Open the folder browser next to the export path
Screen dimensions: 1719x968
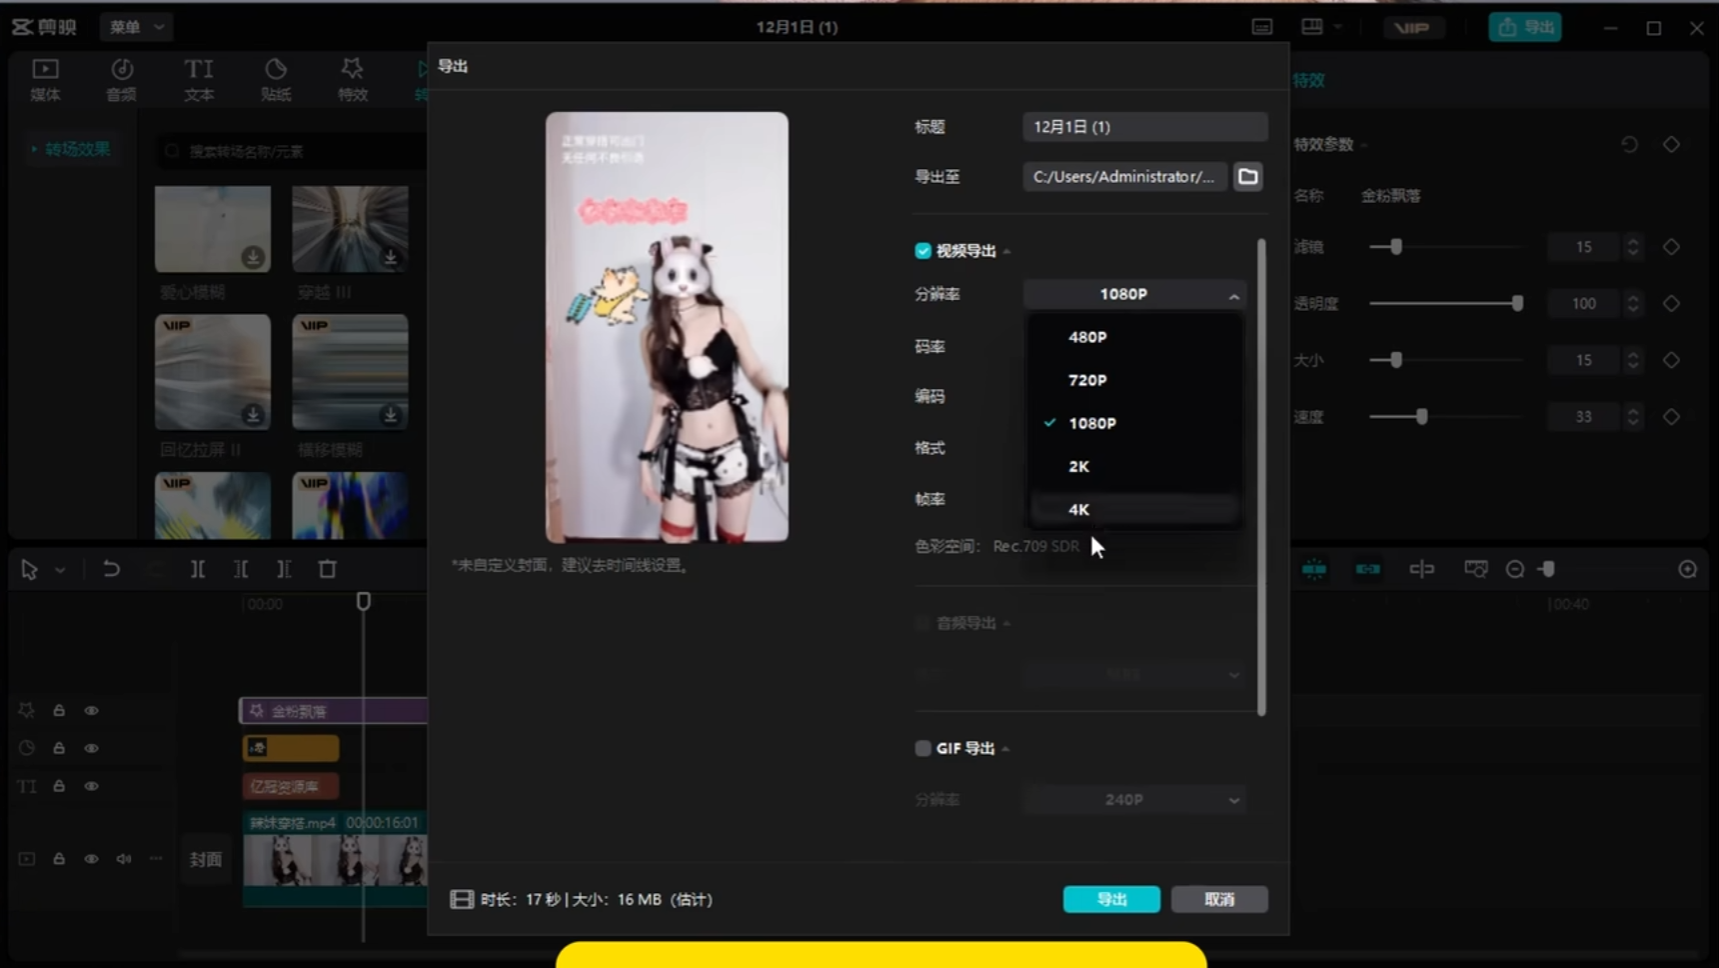1247,176
